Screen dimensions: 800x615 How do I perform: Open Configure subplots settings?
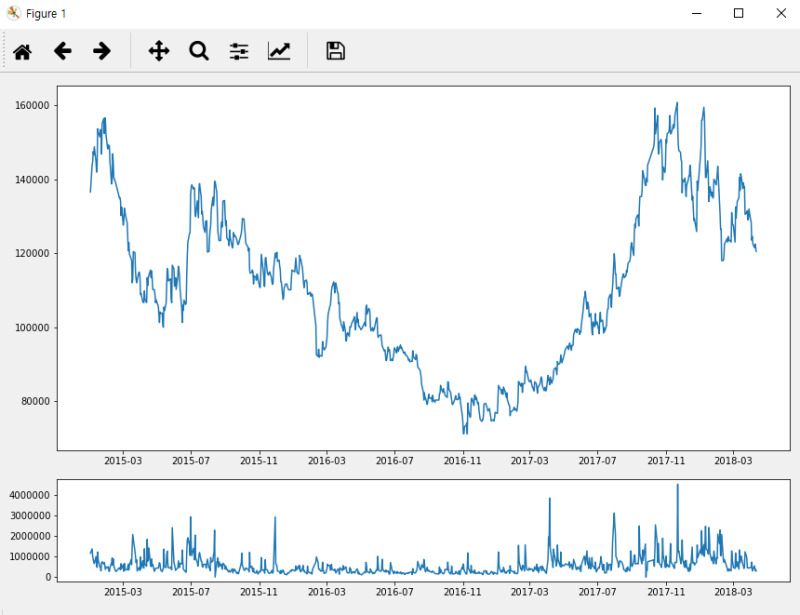pos(239,51)
